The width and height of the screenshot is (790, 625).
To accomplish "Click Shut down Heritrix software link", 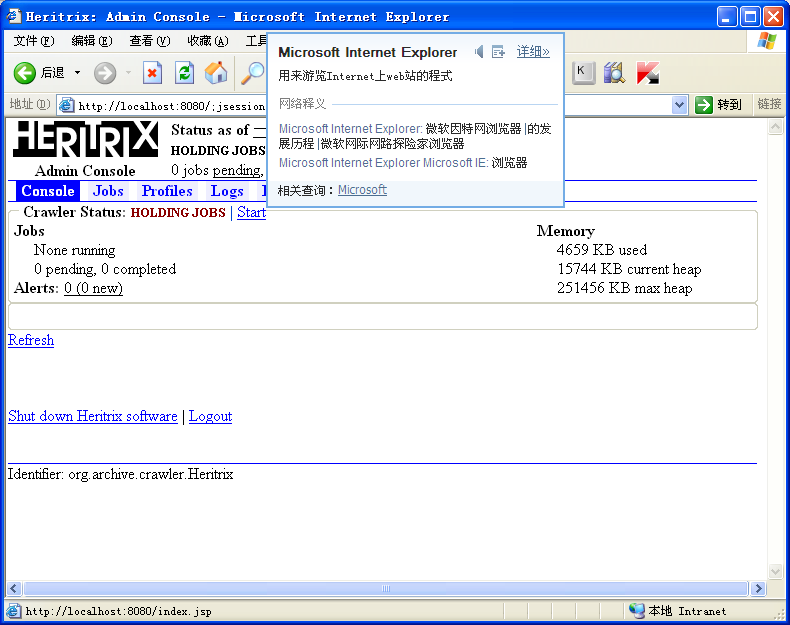I will point(93,416).
